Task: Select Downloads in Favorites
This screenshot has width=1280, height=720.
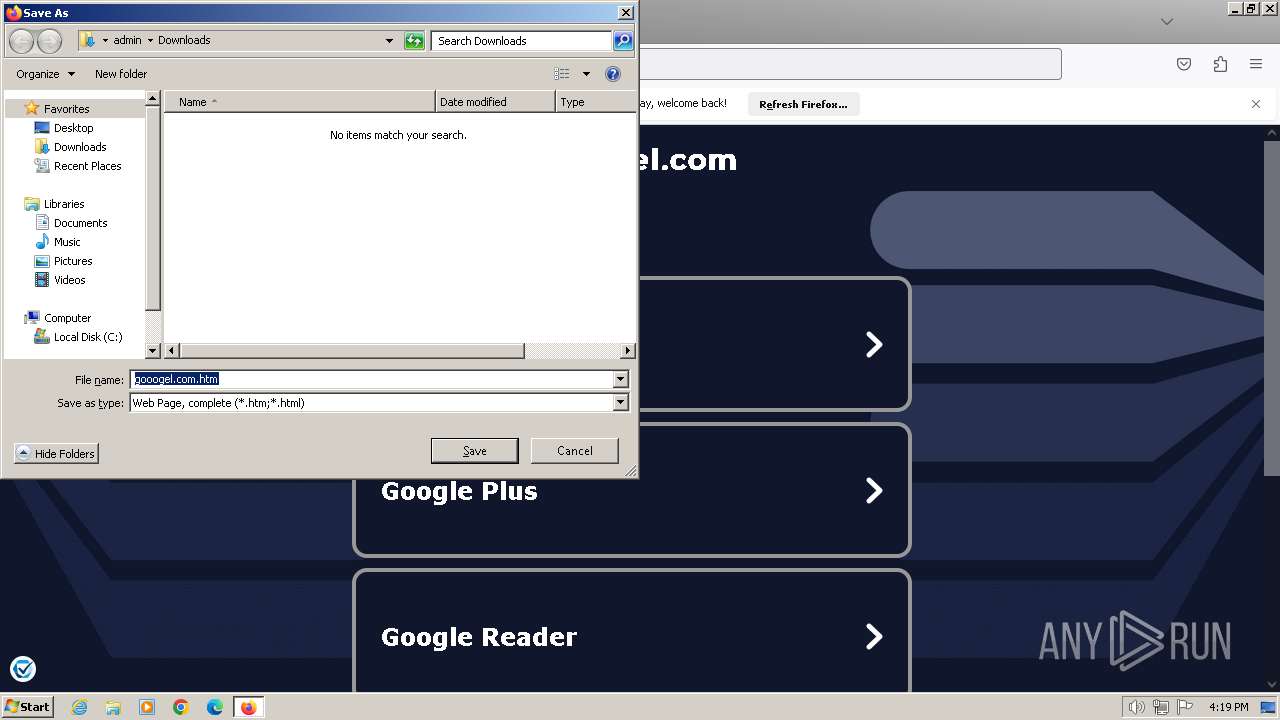Action: pyautogui.click(x=80, y=147)
